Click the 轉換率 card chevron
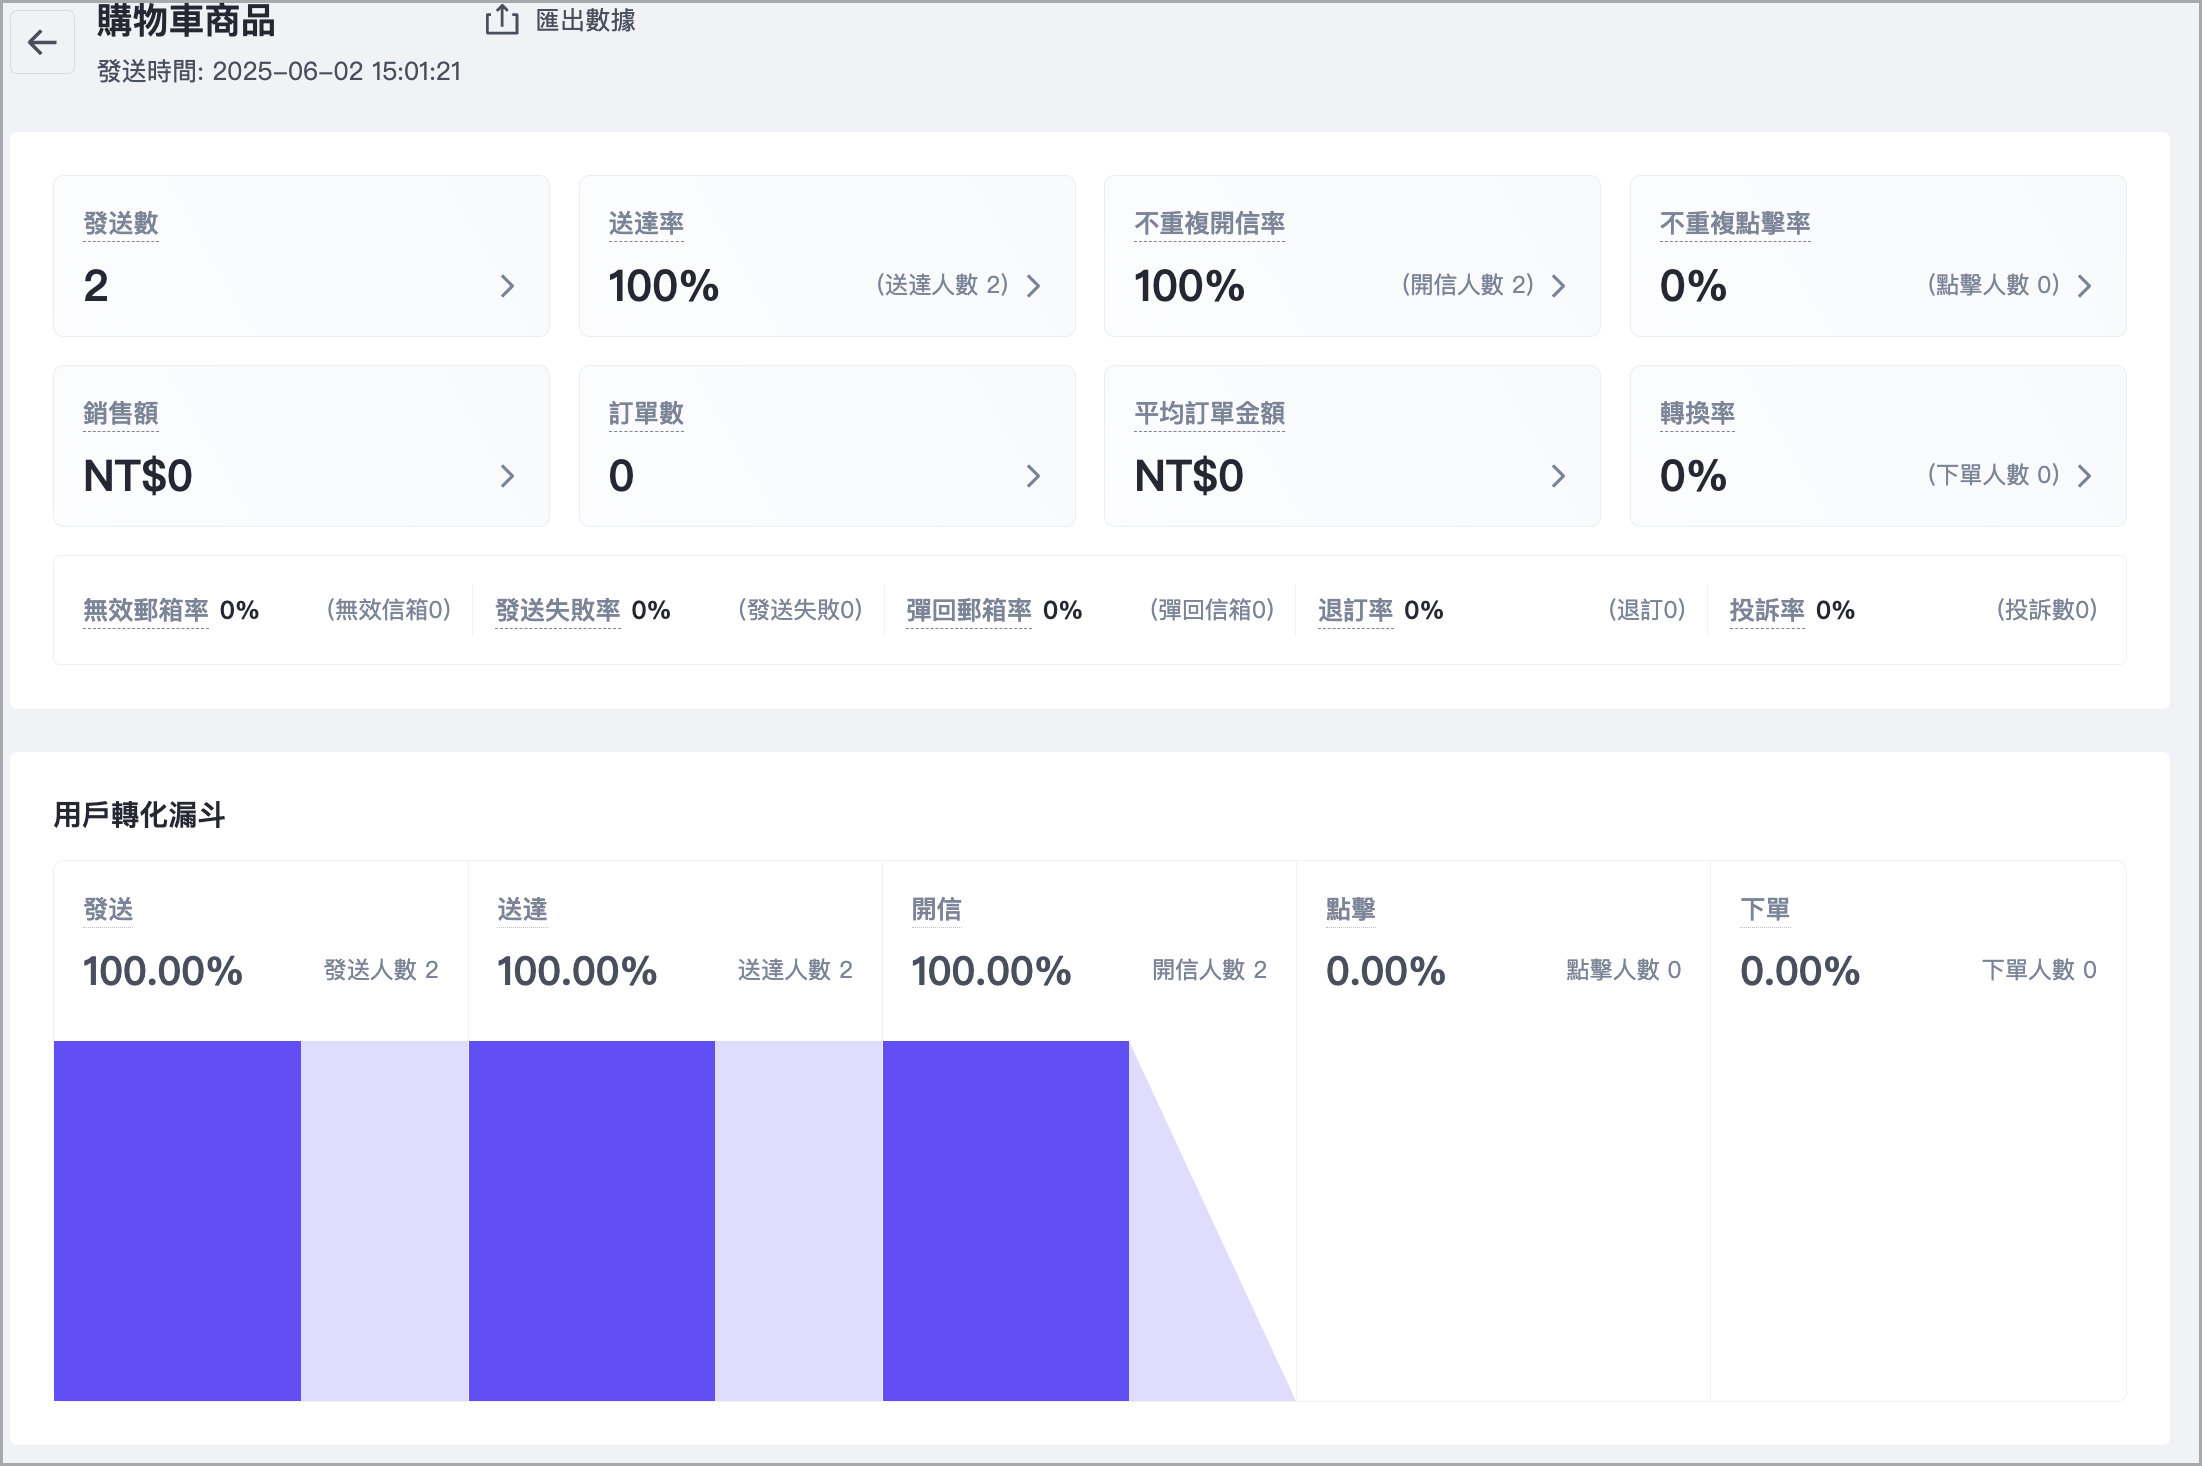 [x=2084, y=476]
